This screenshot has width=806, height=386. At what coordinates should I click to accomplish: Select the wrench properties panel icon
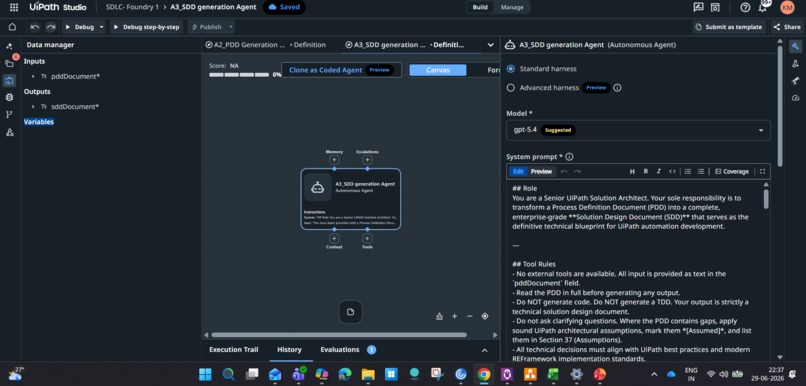(x=795, y=46)
